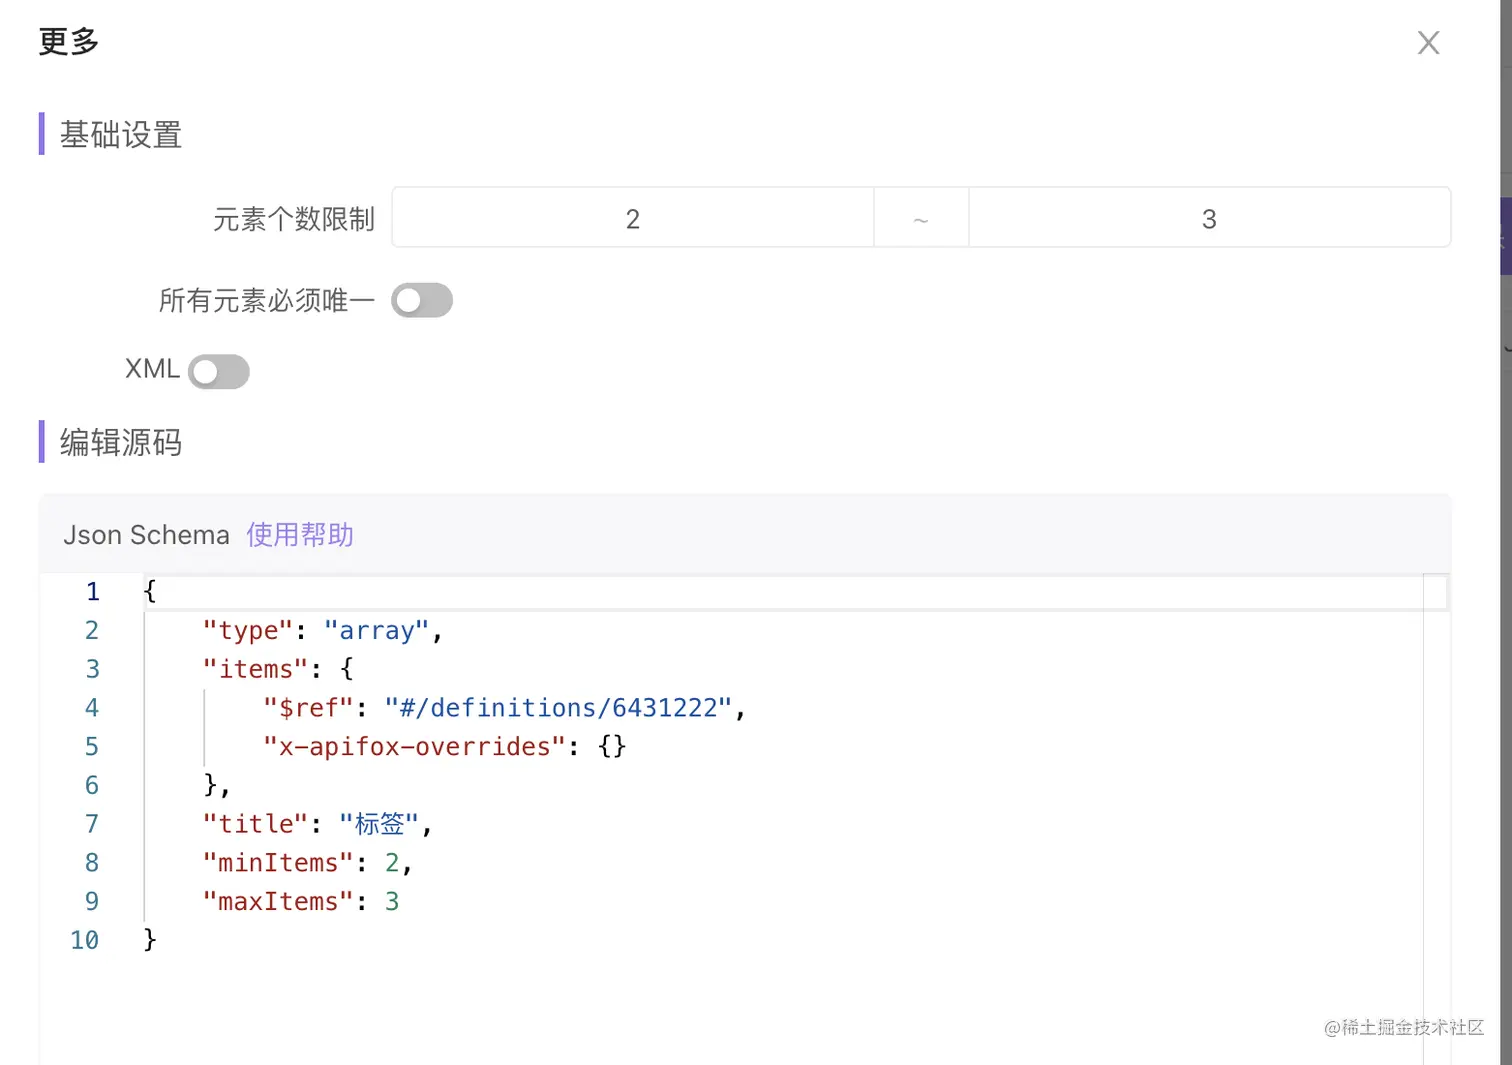1512x1065 pixels.
Task: Click the 基础设置 section heading
Action: (x=121, y=135)
